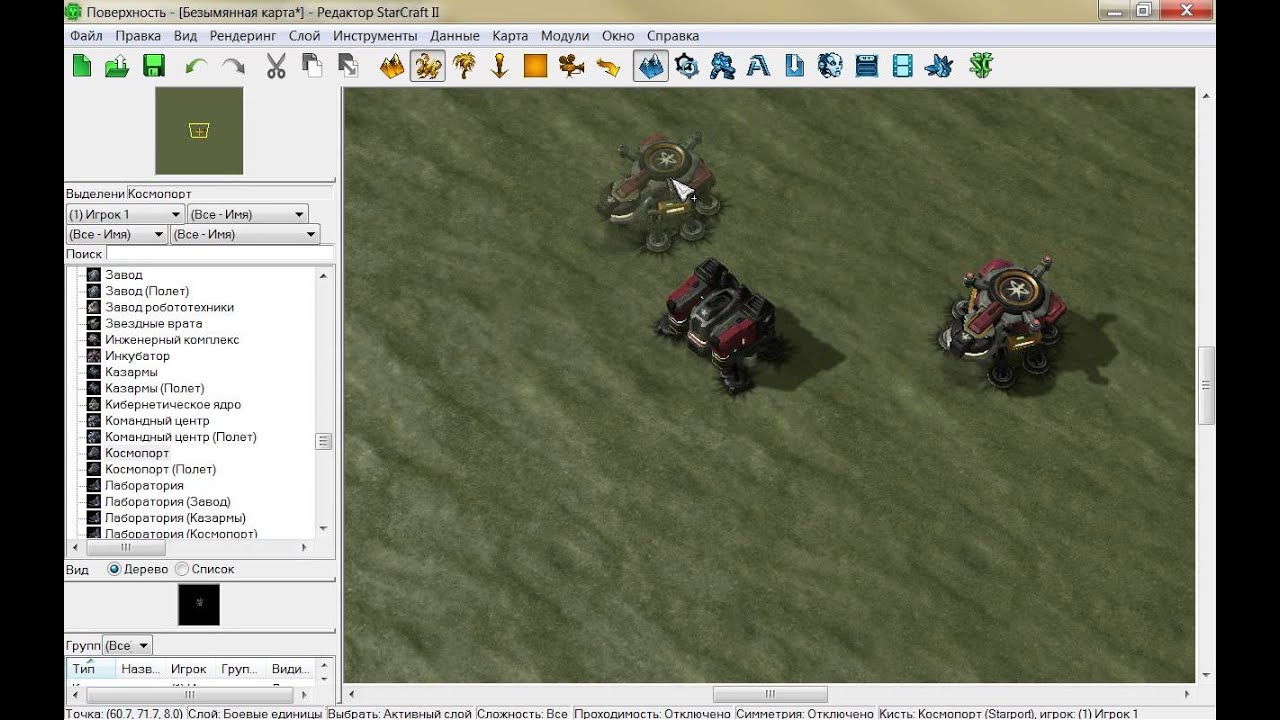Select Звездные врата in the list
Image resolution: width=1280 pixels, height=720 pixels.
(x=153, y=323)
